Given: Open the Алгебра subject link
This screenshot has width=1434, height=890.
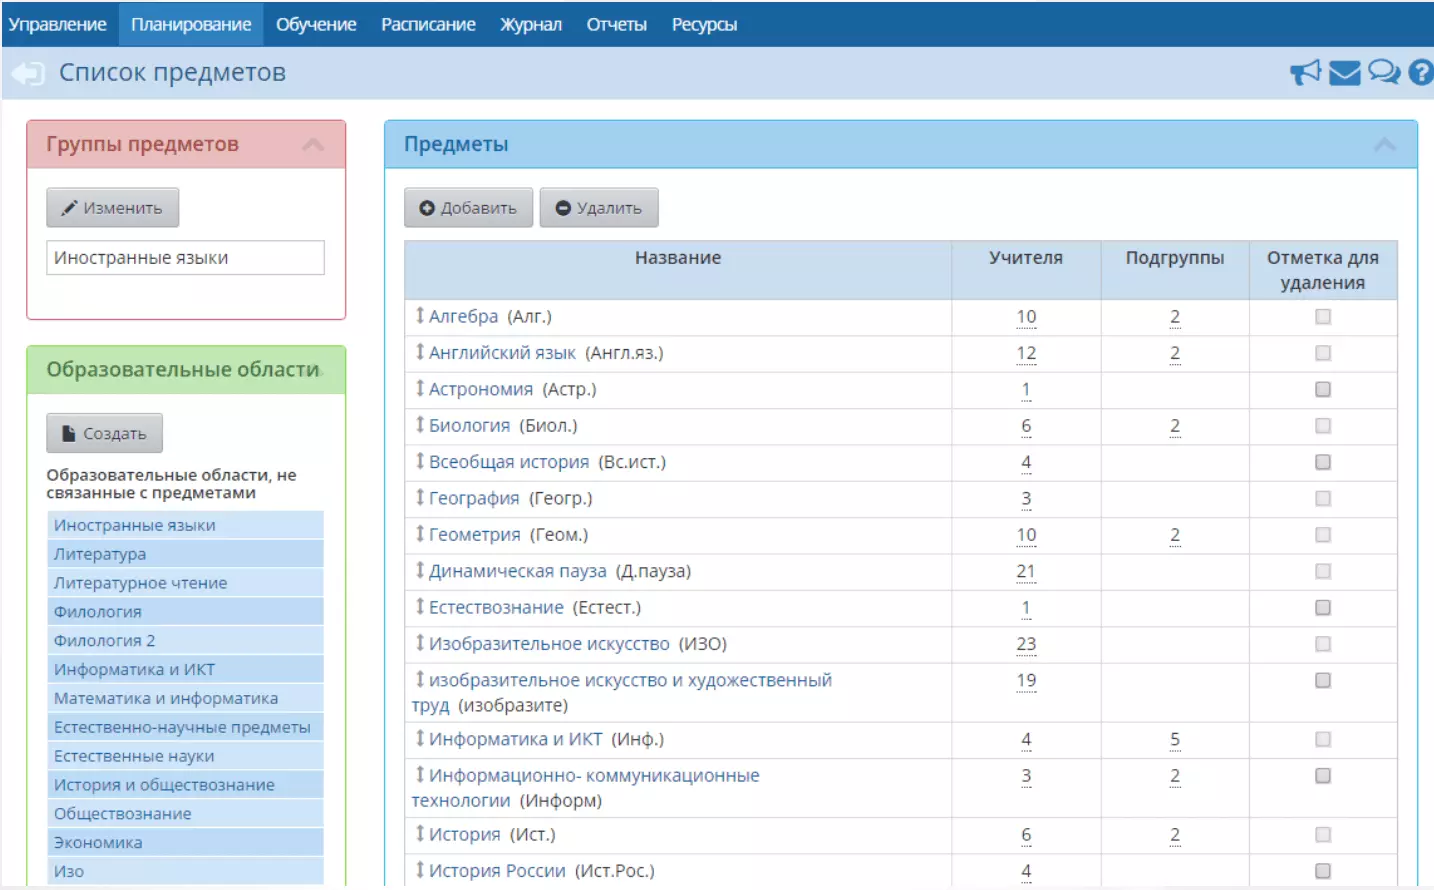Looking at the screenshot, I should click(463, 316).
